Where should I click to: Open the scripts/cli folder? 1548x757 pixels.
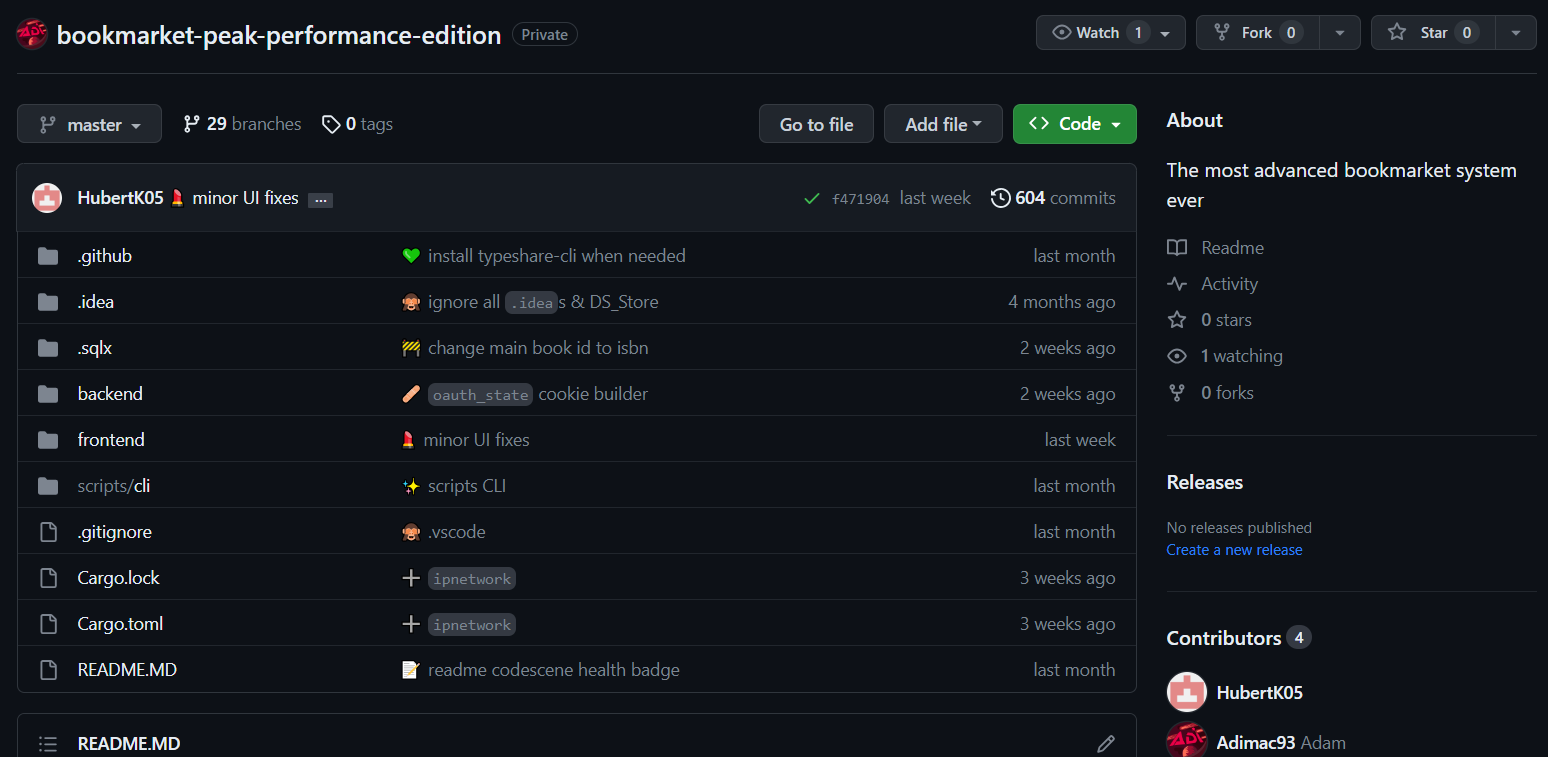(x=114, y=486)
